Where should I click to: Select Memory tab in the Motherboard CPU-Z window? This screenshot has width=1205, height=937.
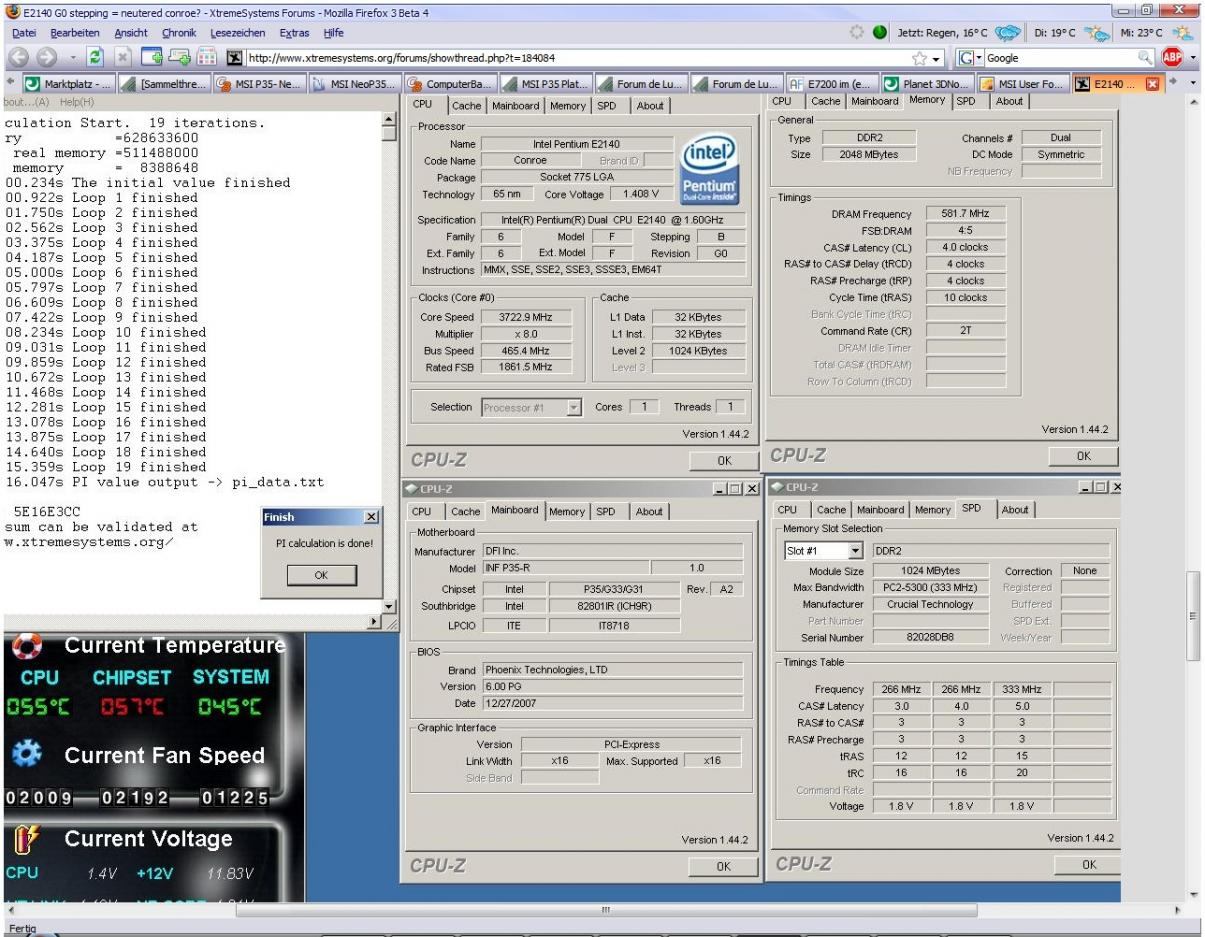pyautogui.click(x=567, y=511)
